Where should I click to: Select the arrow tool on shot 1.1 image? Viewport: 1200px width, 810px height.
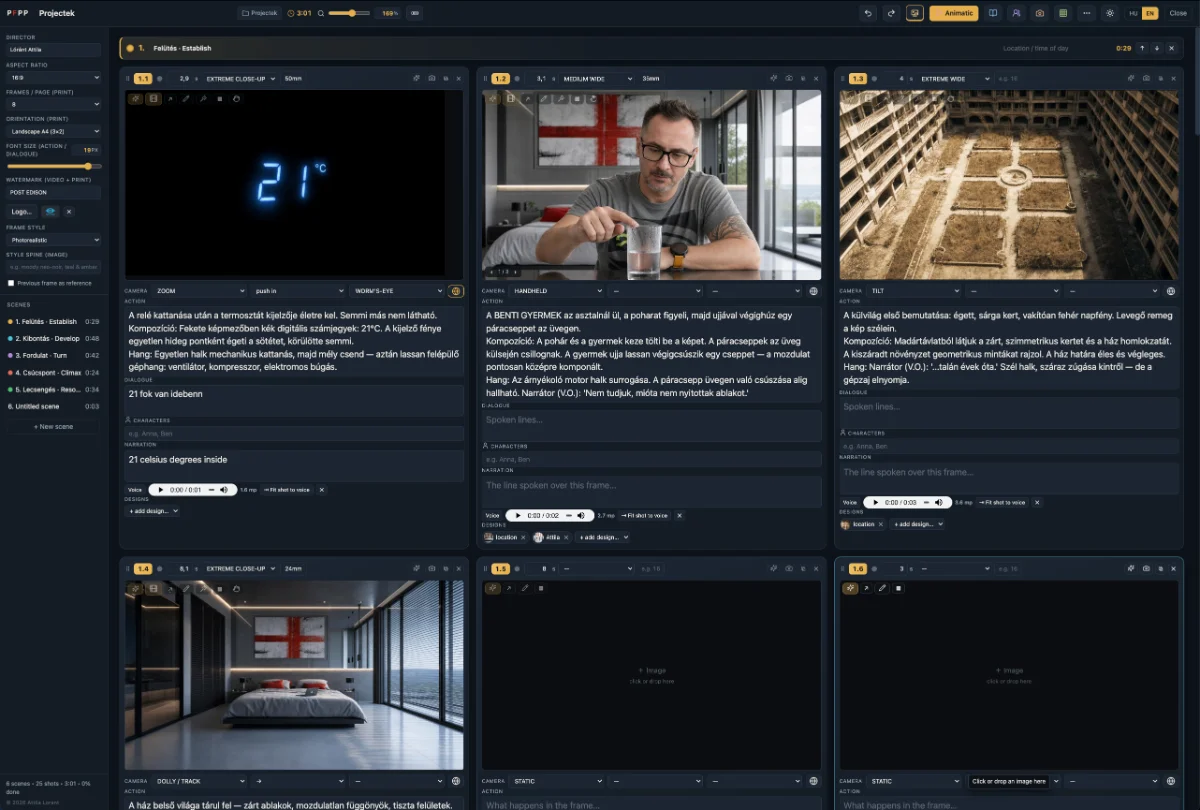pyautogui.click(x=170, y=99)
